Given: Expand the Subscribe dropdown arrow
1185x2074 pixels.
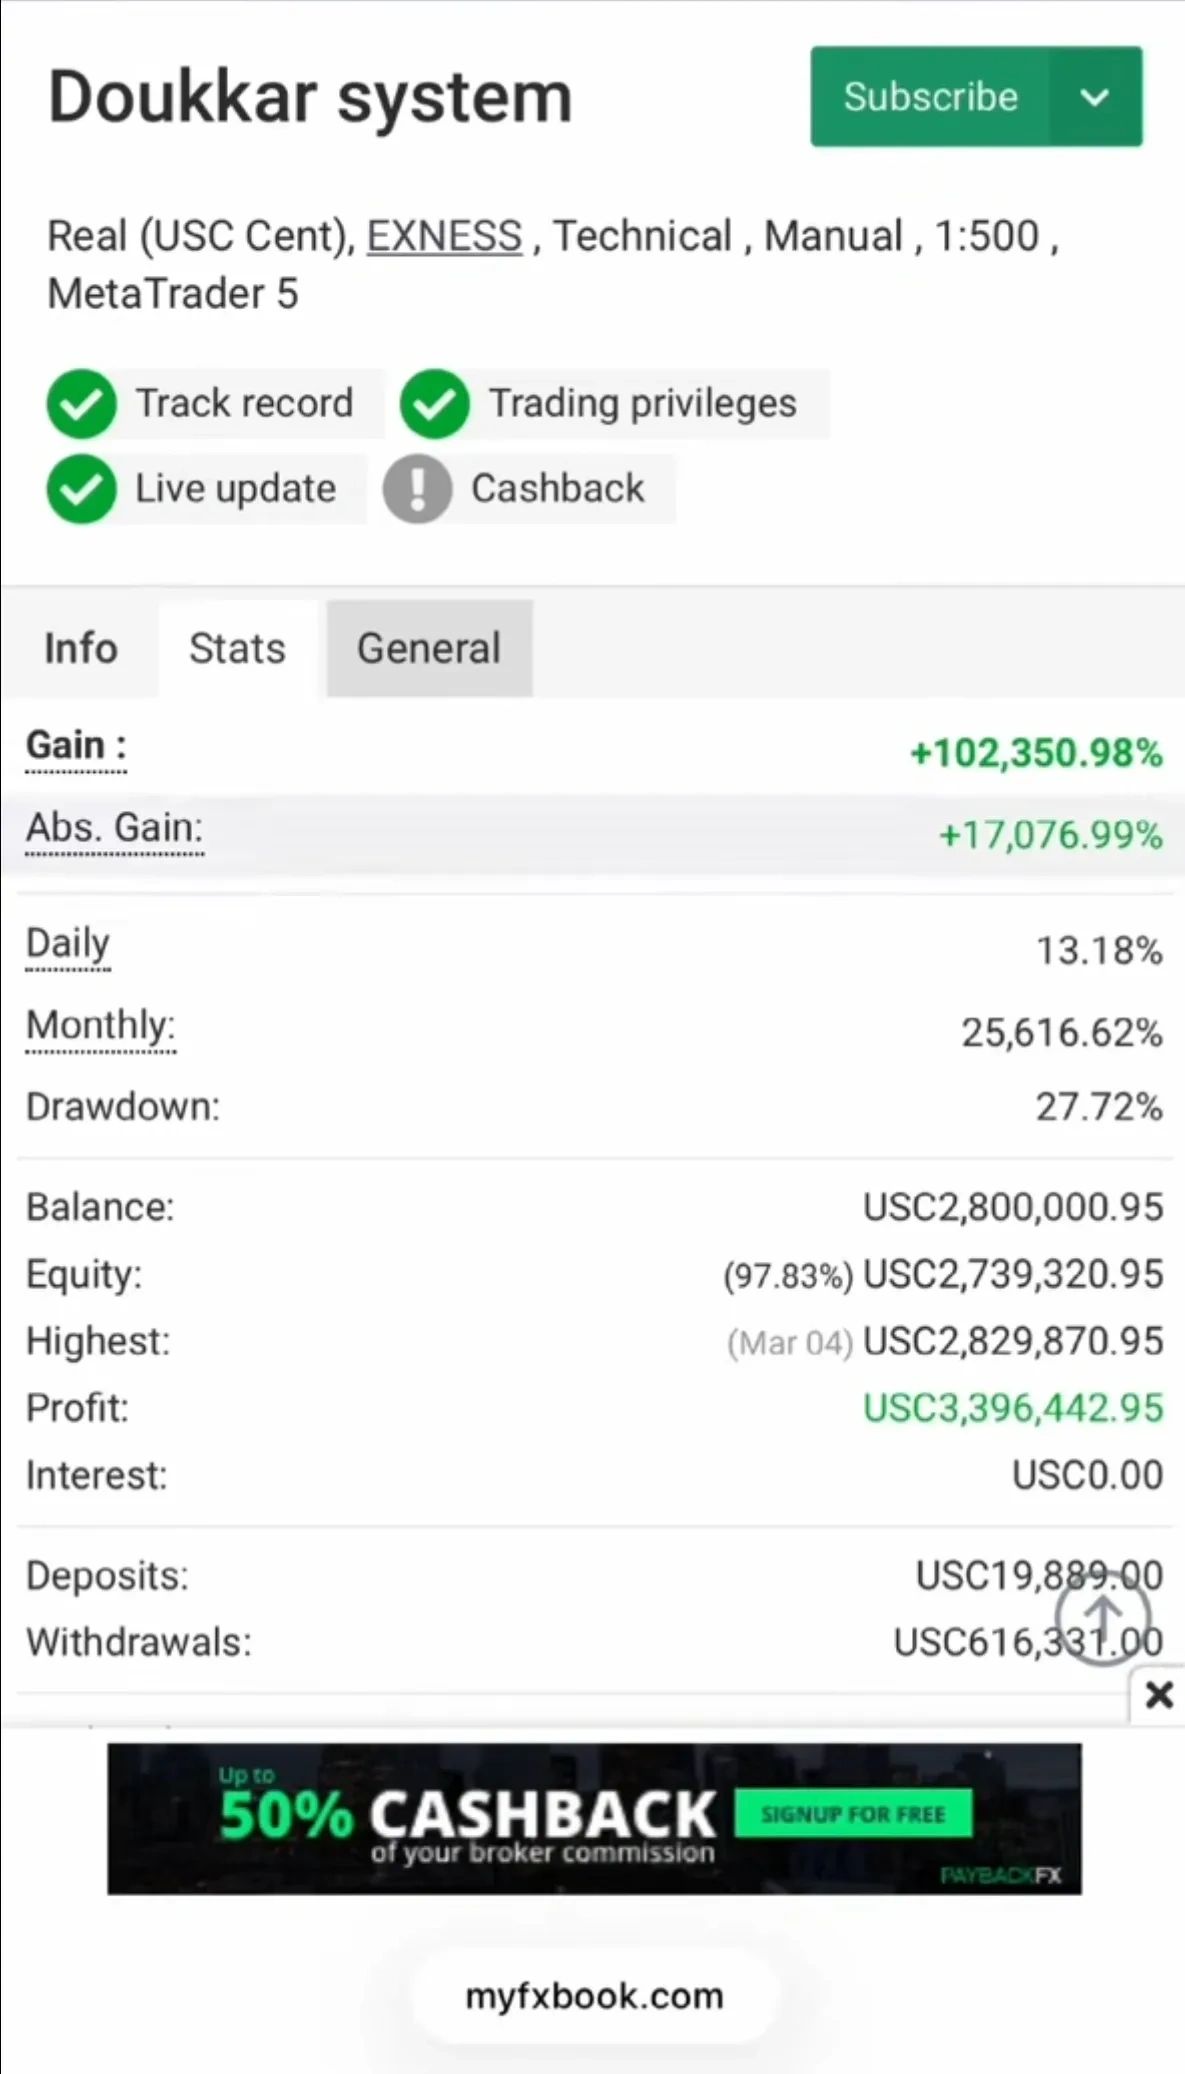Looking at the screenshot, I should pos(1095,97).
